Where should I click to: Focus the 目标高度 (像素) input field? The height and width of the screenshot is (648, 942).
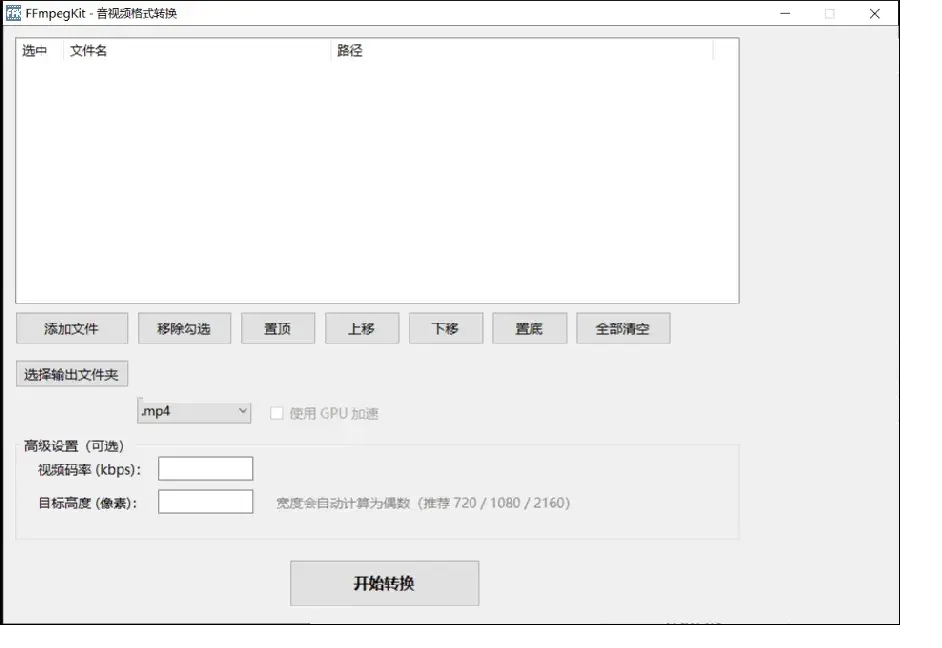coord(205,502)
